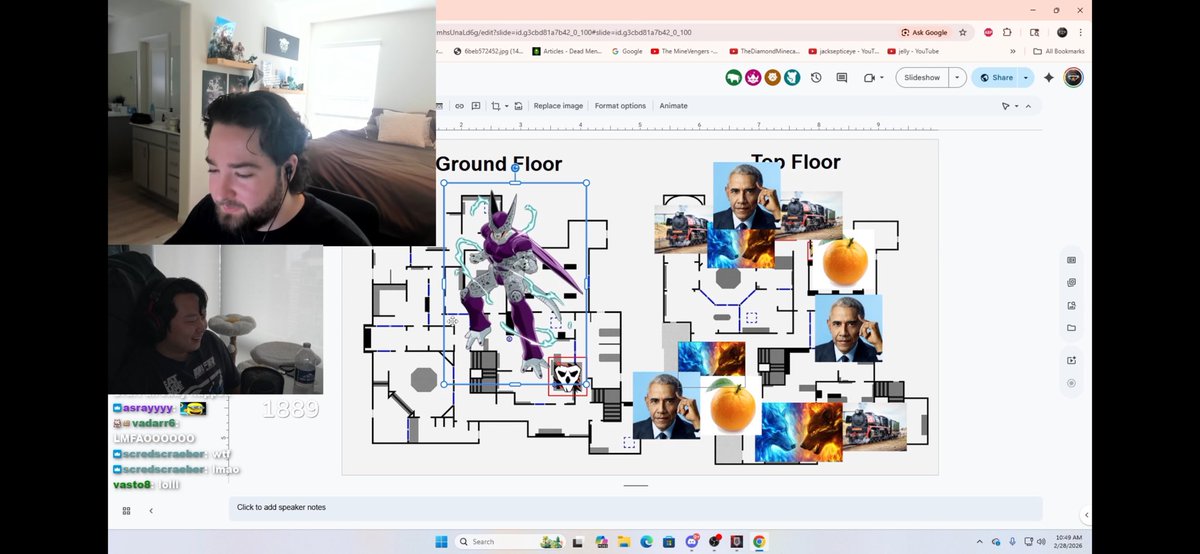This screenshot has height=554, width=1200.
Task: Insert link using the chain icon
Action: coord(459,106)
